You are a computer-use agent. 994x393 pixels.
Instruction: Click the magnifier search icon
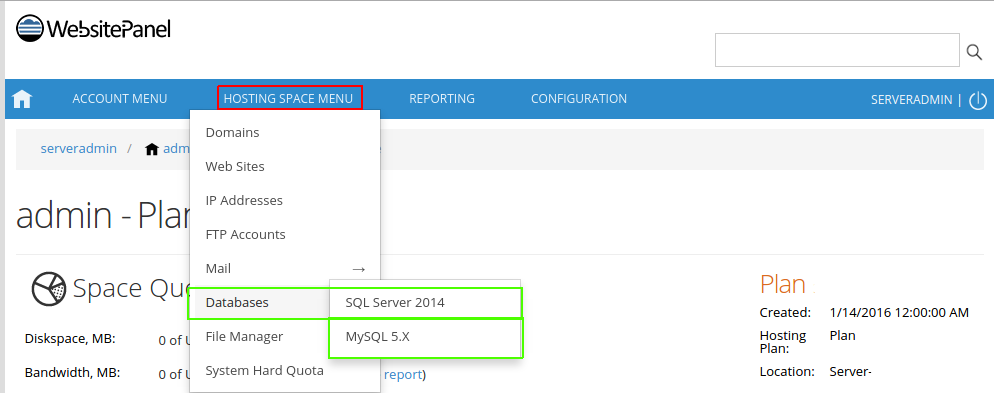pos(974,51)
